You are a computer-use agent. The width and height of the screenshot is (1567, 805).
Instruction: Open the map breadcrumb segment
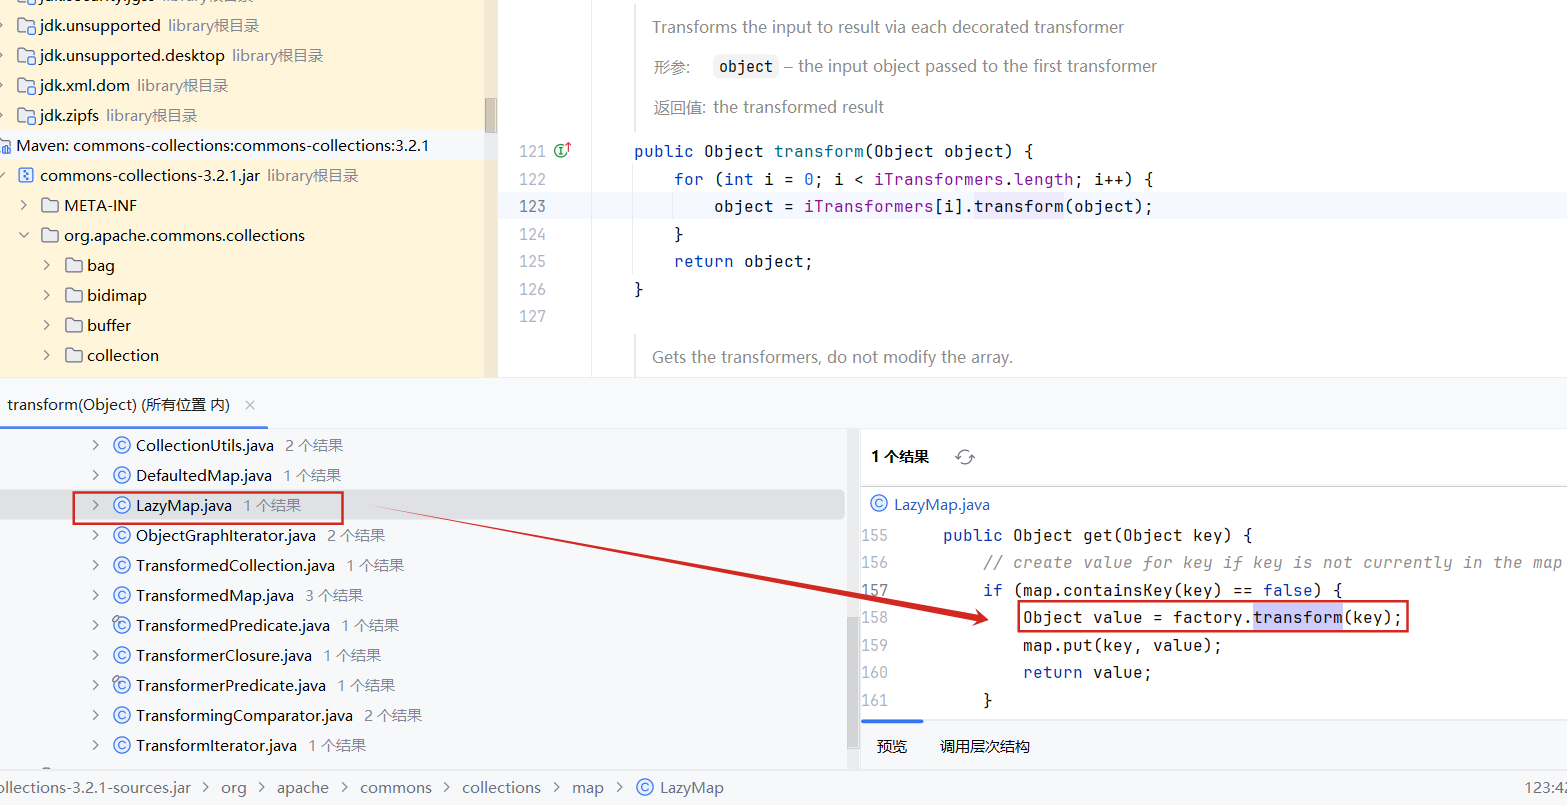[588, 787]
